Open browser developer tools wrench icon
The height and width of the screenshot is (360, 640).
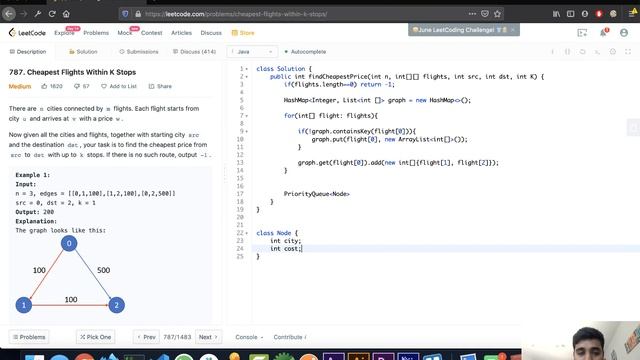pyautogui.click(x=38, y=14)
